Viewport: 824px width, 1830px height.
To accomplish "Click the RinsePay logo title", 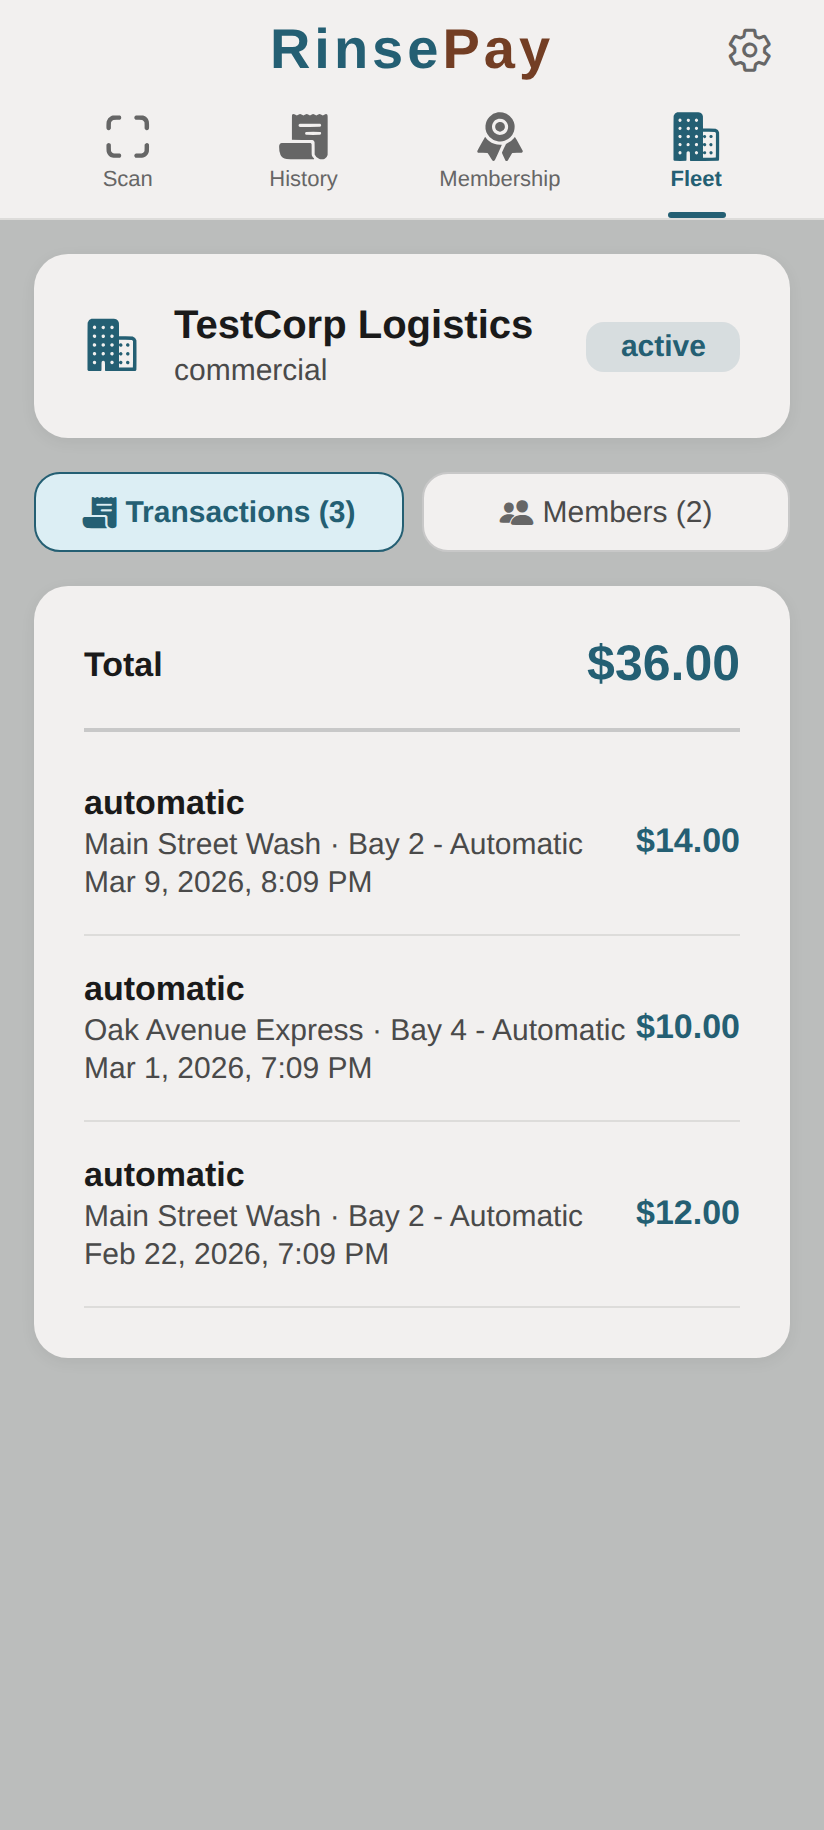I will (411, 49).
